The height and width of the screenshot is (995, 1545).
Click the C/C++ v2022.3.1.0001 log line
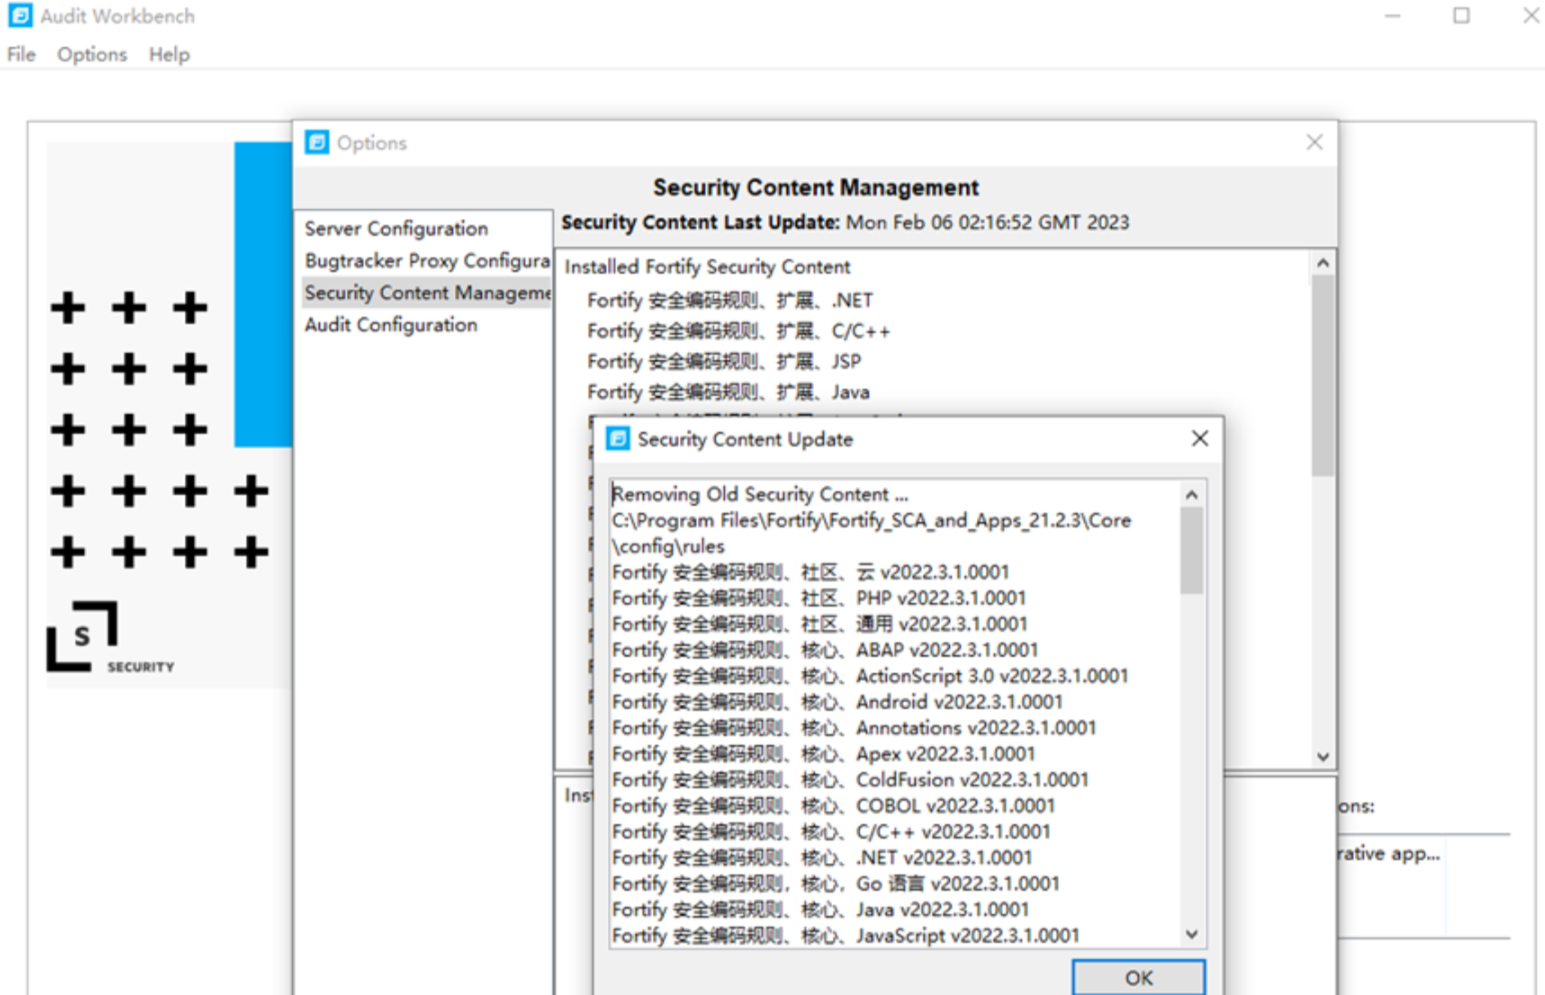[831, 832]
